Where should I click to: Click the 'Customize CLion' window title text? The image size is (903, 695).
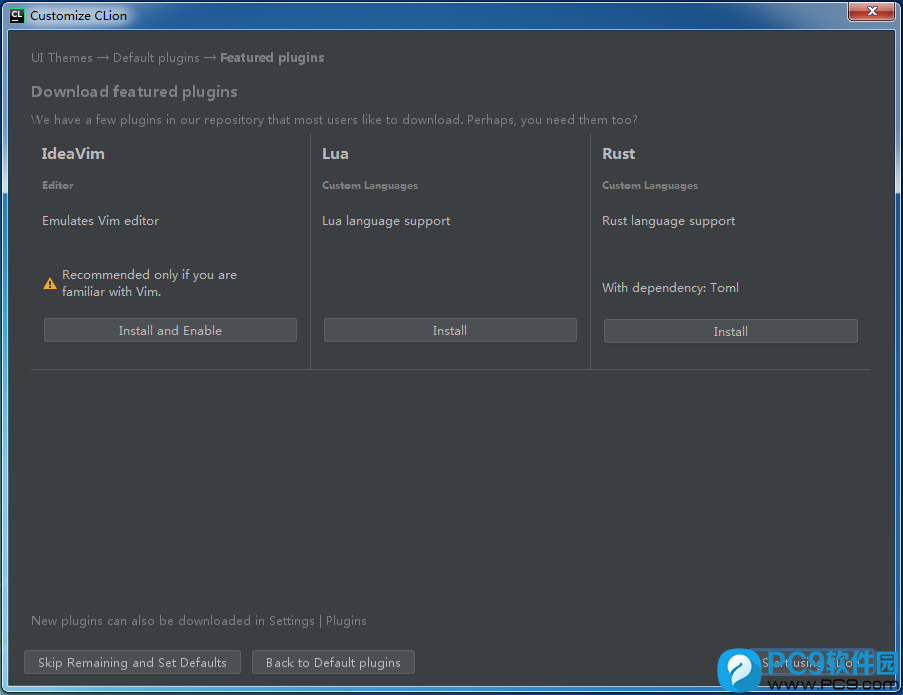(x=78, y=16)
